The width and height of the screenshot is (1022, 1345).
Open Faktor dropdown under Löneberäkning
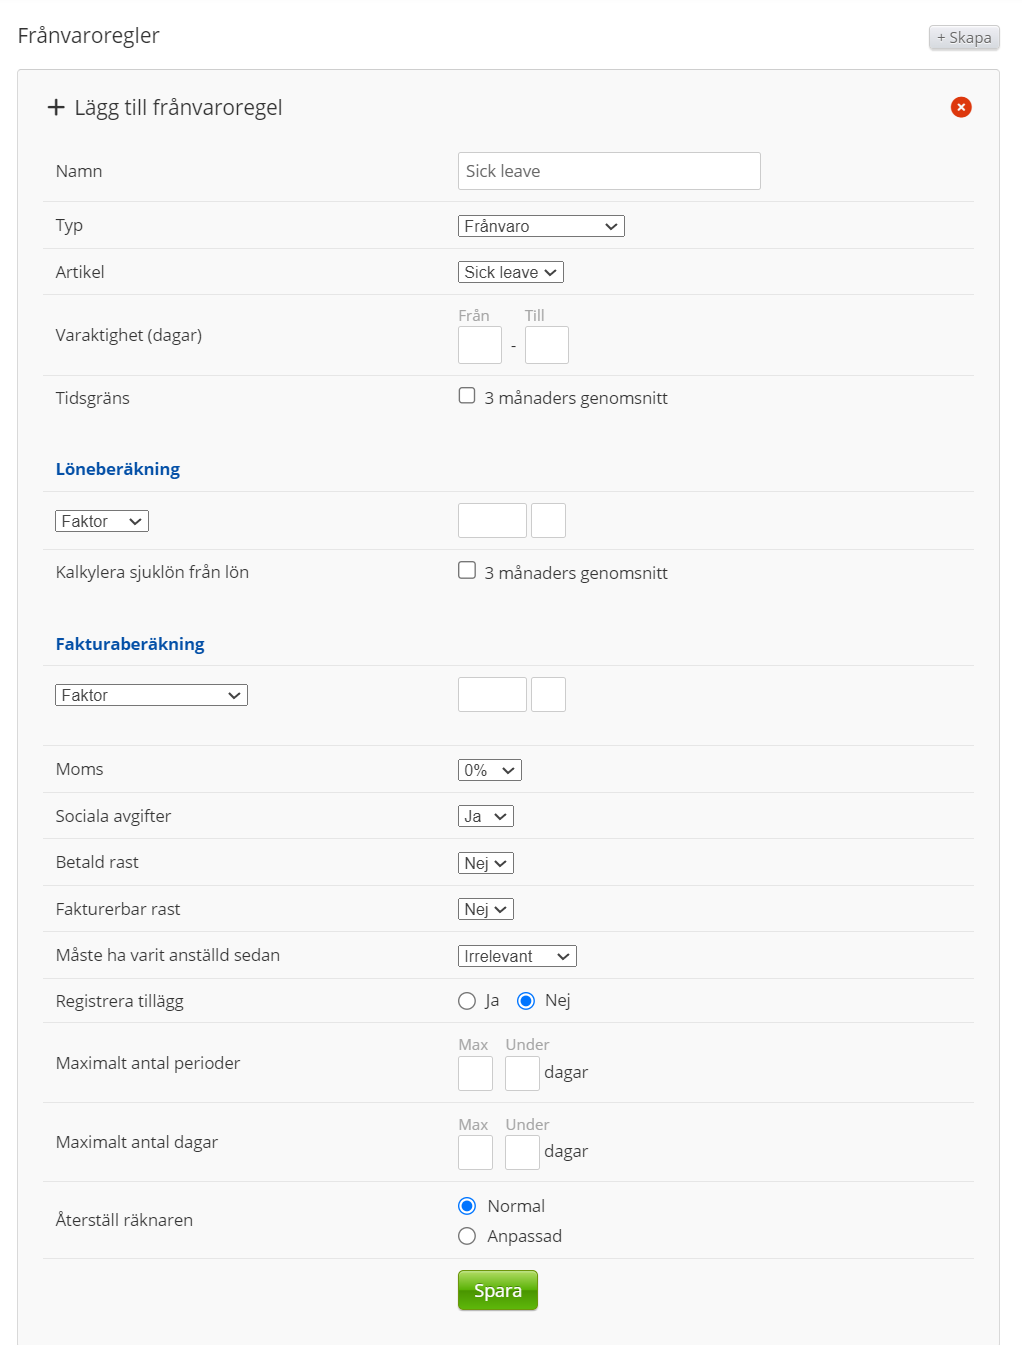(102, 521)
